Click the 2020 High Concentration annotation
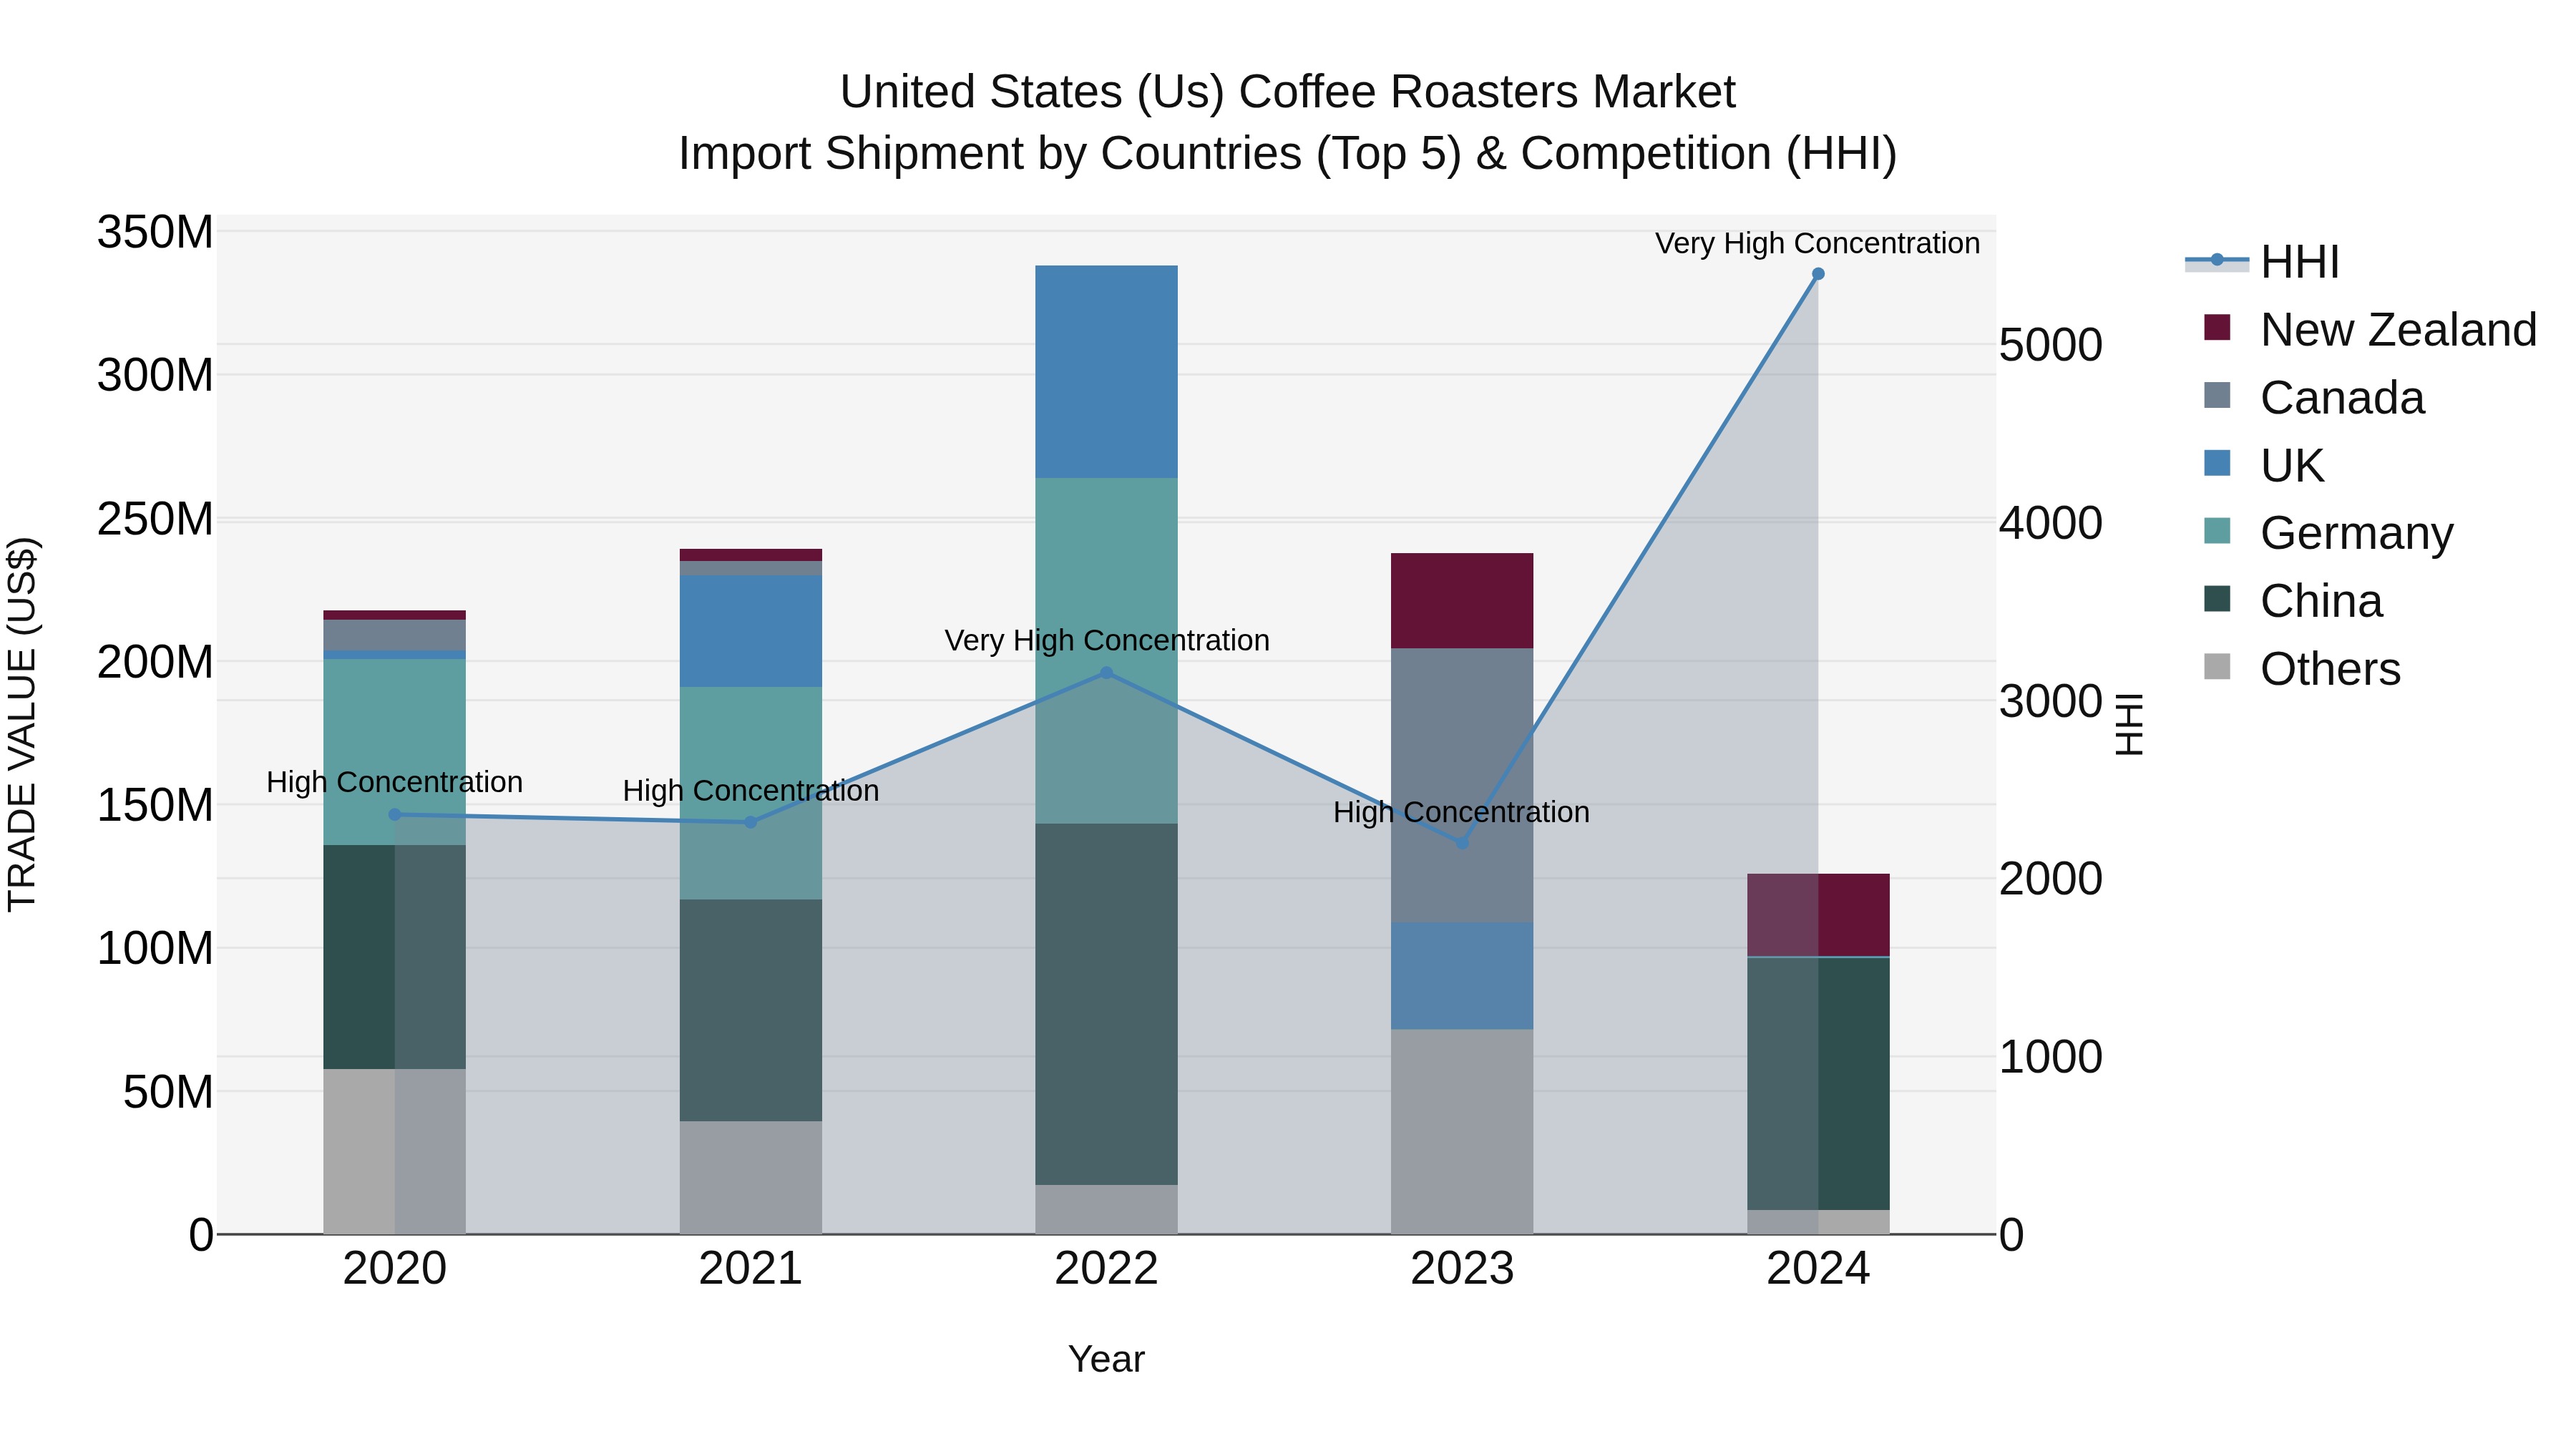Viewport: 2576px width, 1449px height. [395, 782]
